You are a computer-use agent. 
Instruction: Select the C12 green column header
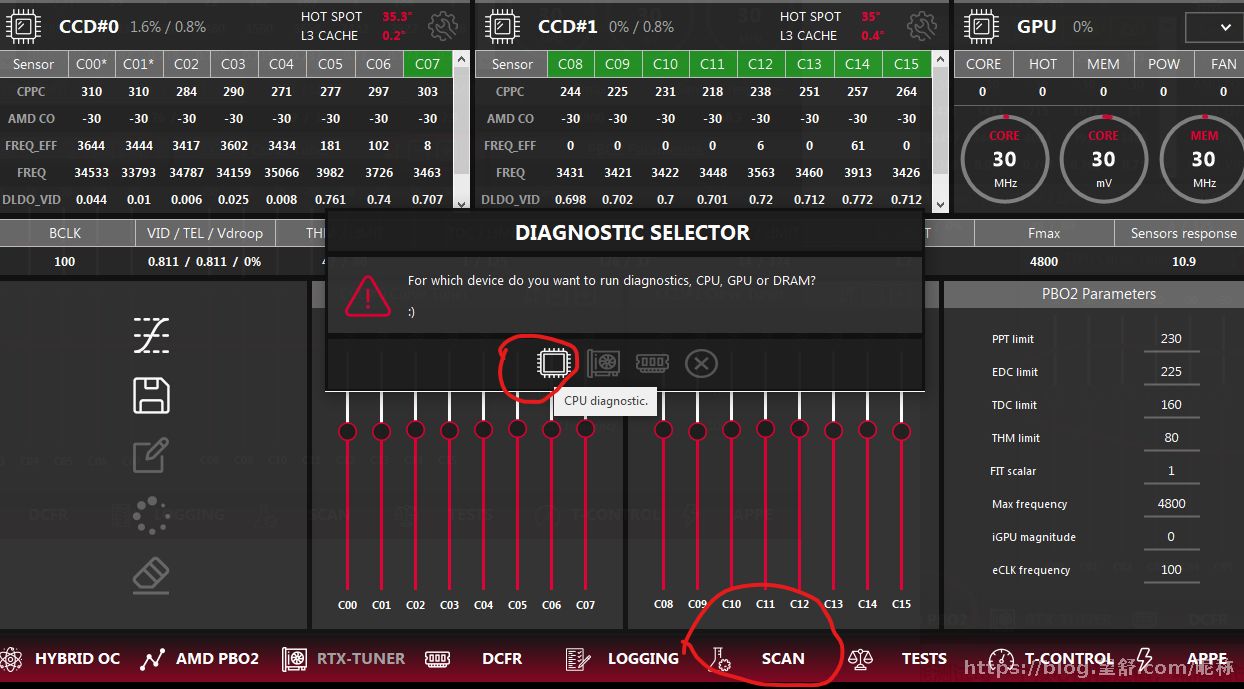click(760, 64)
